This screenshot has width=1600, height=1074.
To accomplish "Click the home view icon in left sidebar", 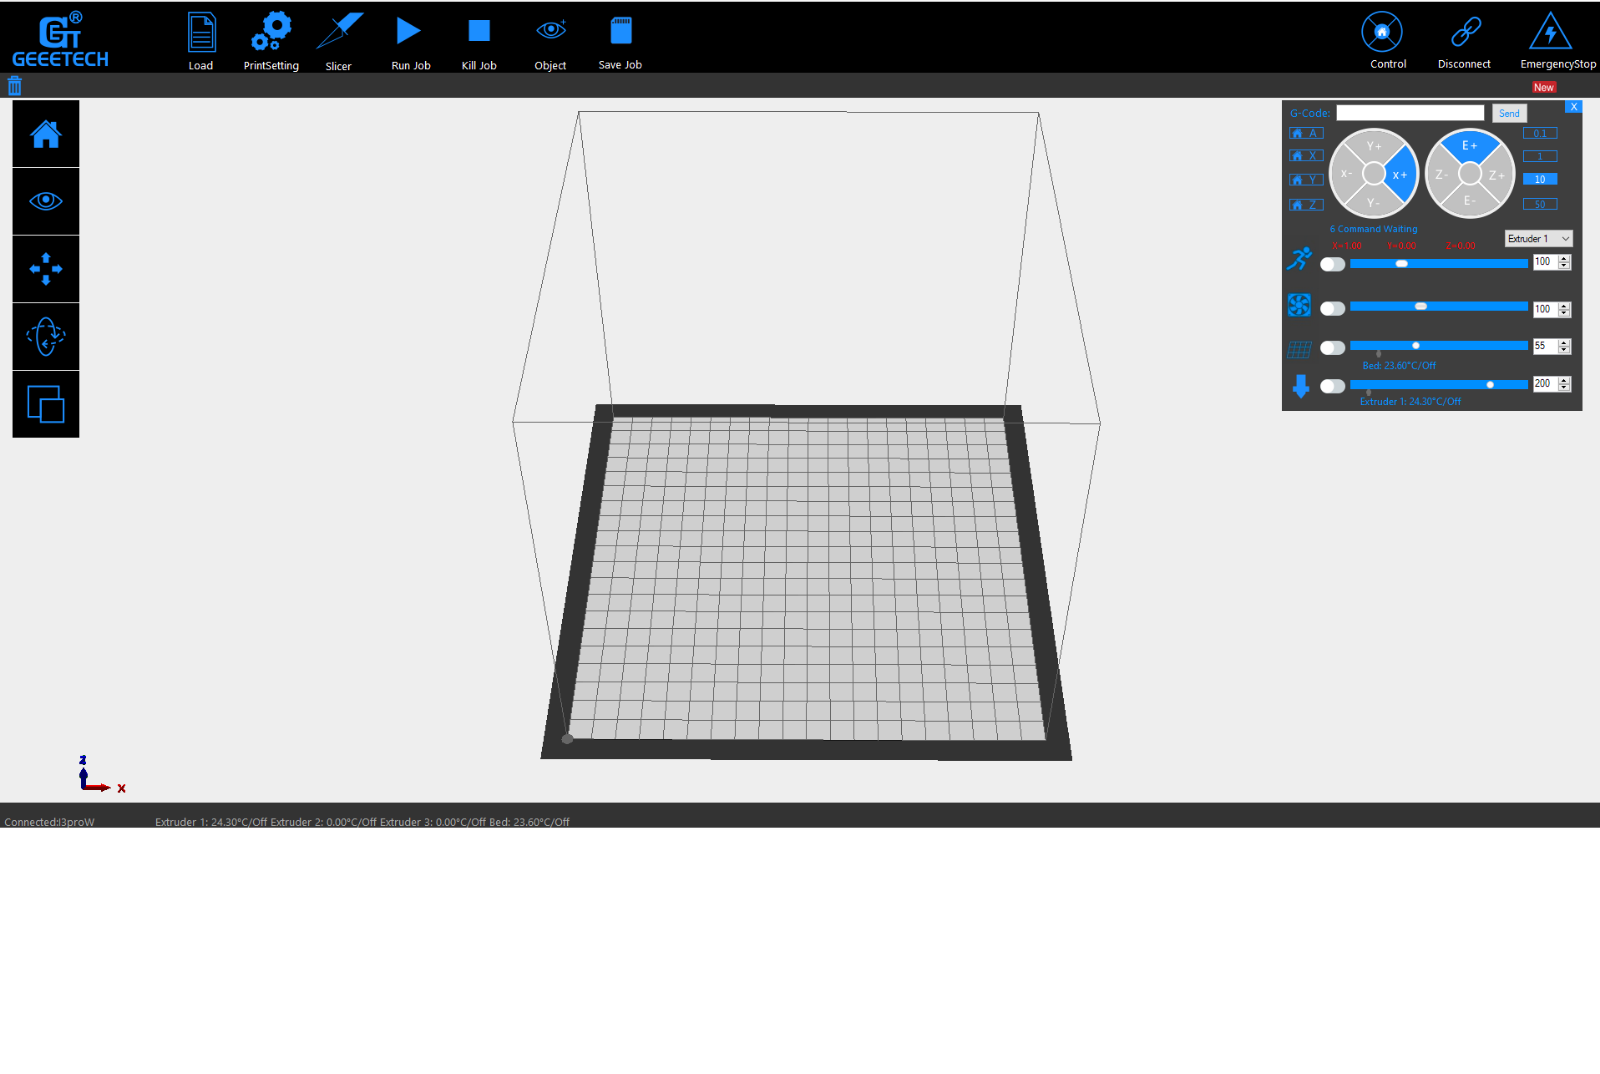I will click(46, 134).
